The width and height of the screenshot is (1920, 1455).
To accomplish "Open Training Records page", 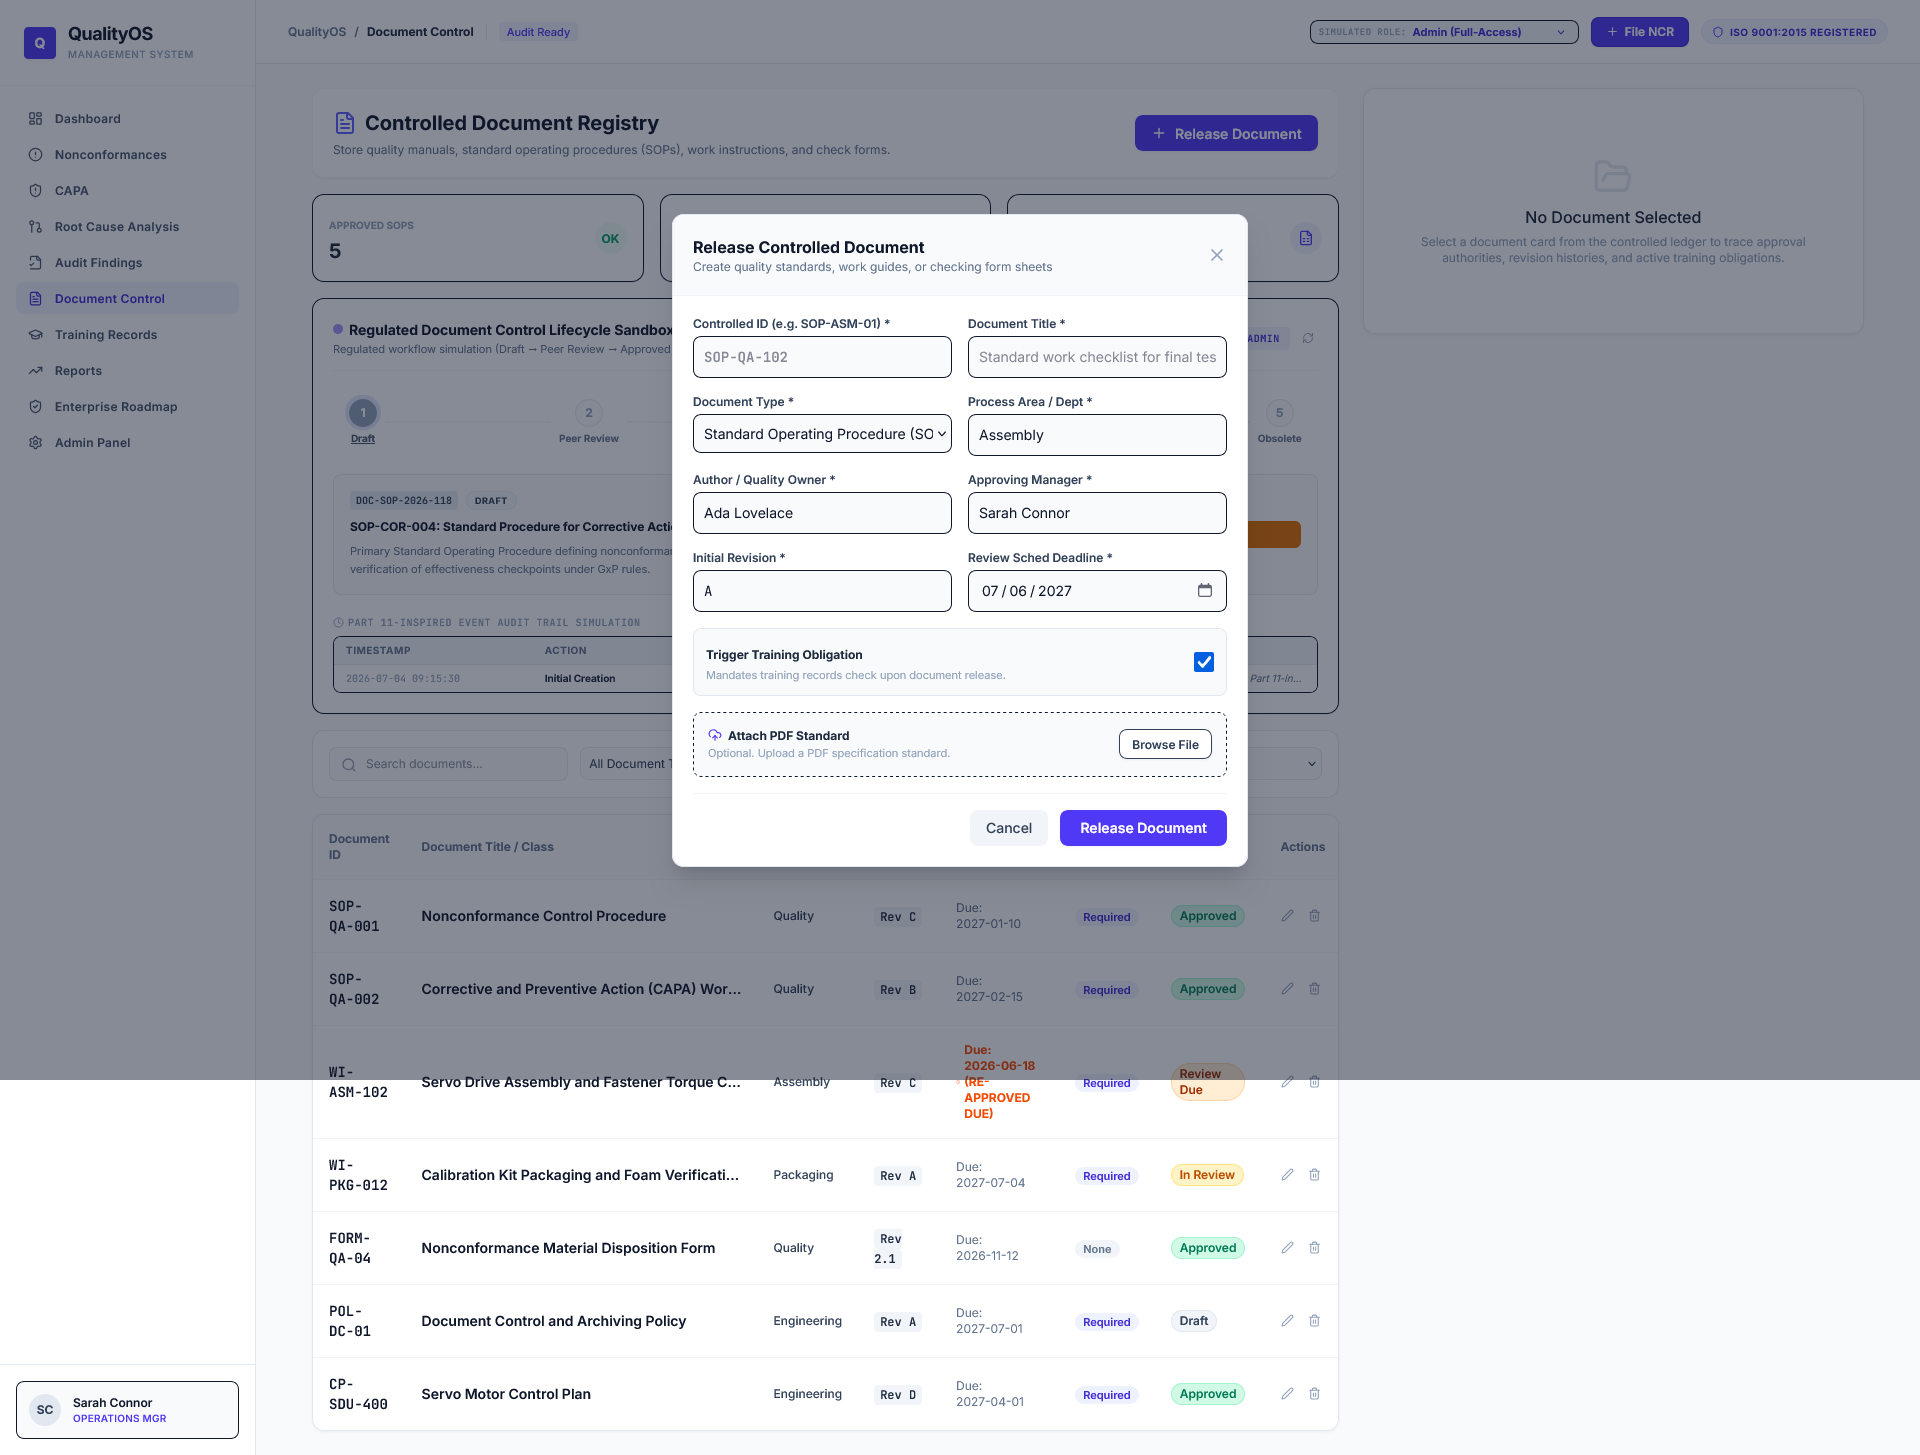I will (127, 335).
